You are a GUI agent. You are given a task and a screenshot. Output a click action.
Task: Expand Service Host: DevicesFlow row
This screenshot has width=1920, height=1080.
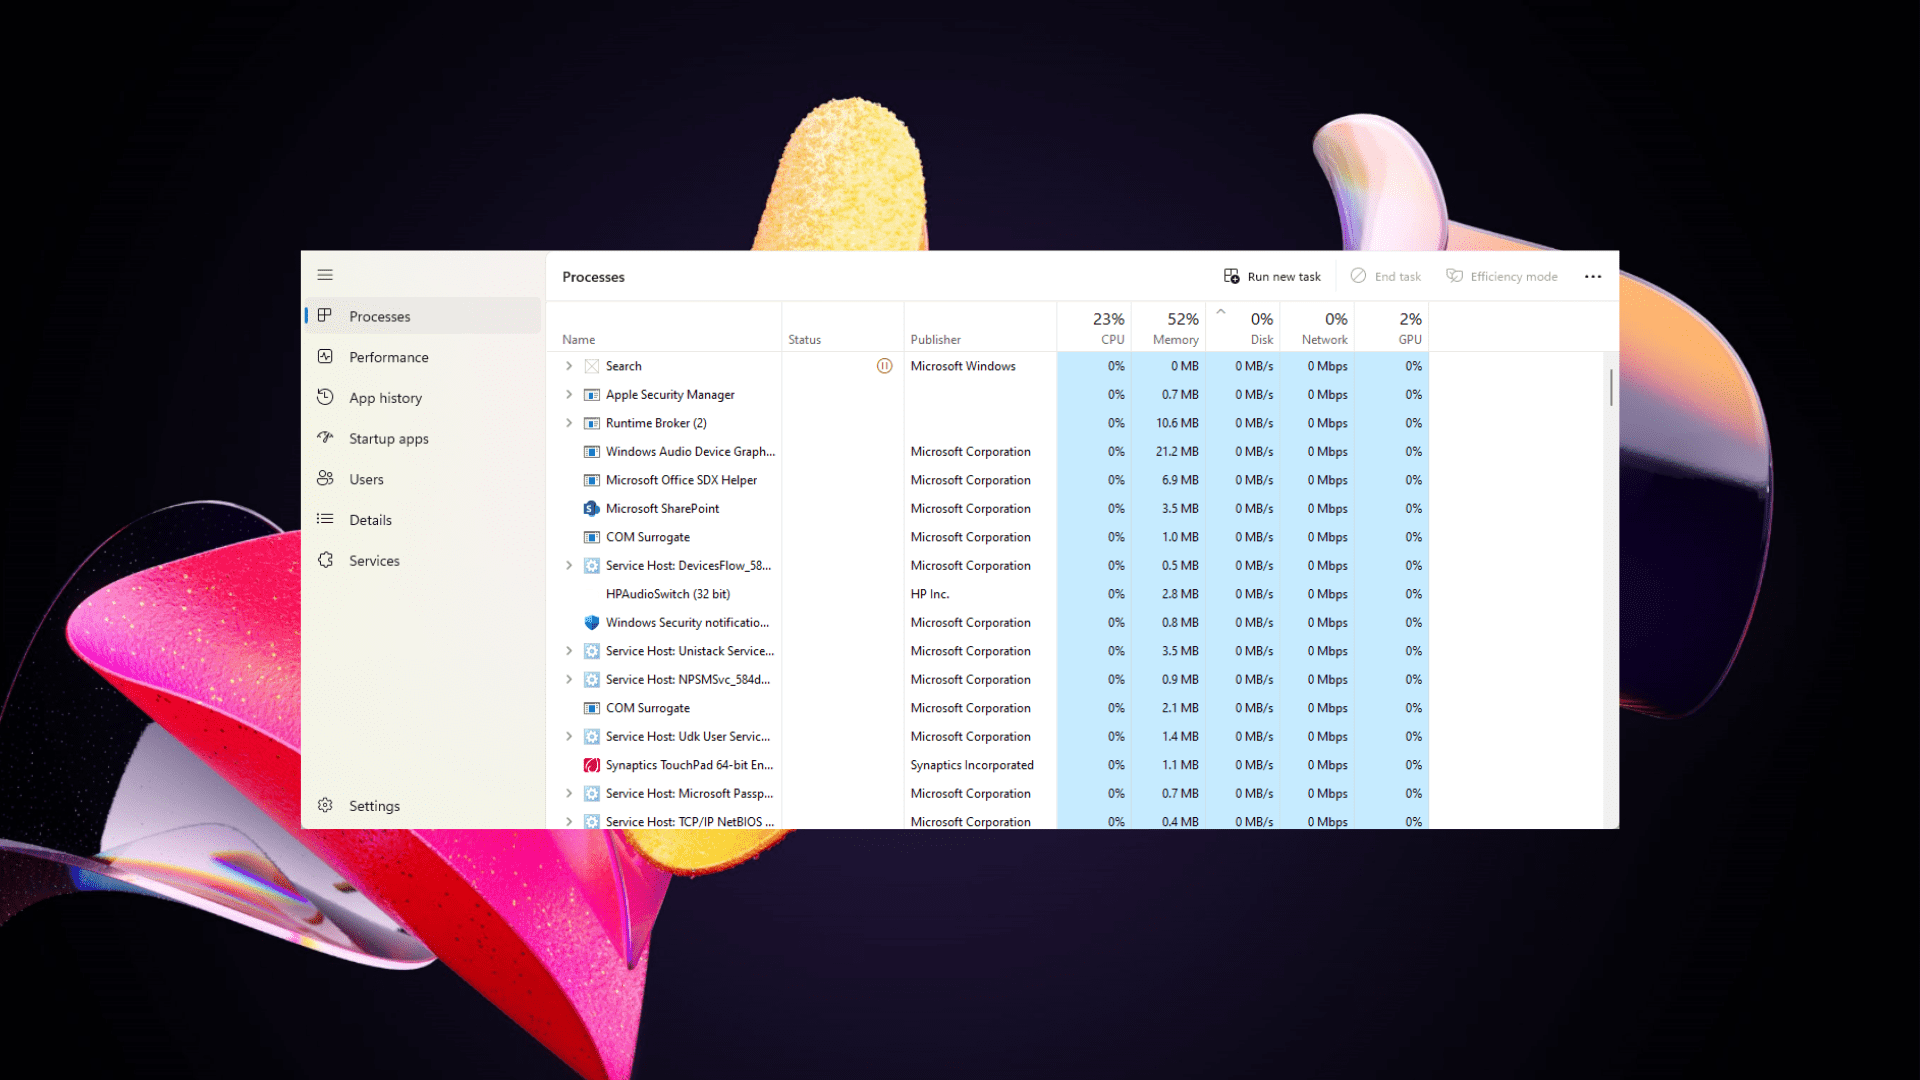569,566
